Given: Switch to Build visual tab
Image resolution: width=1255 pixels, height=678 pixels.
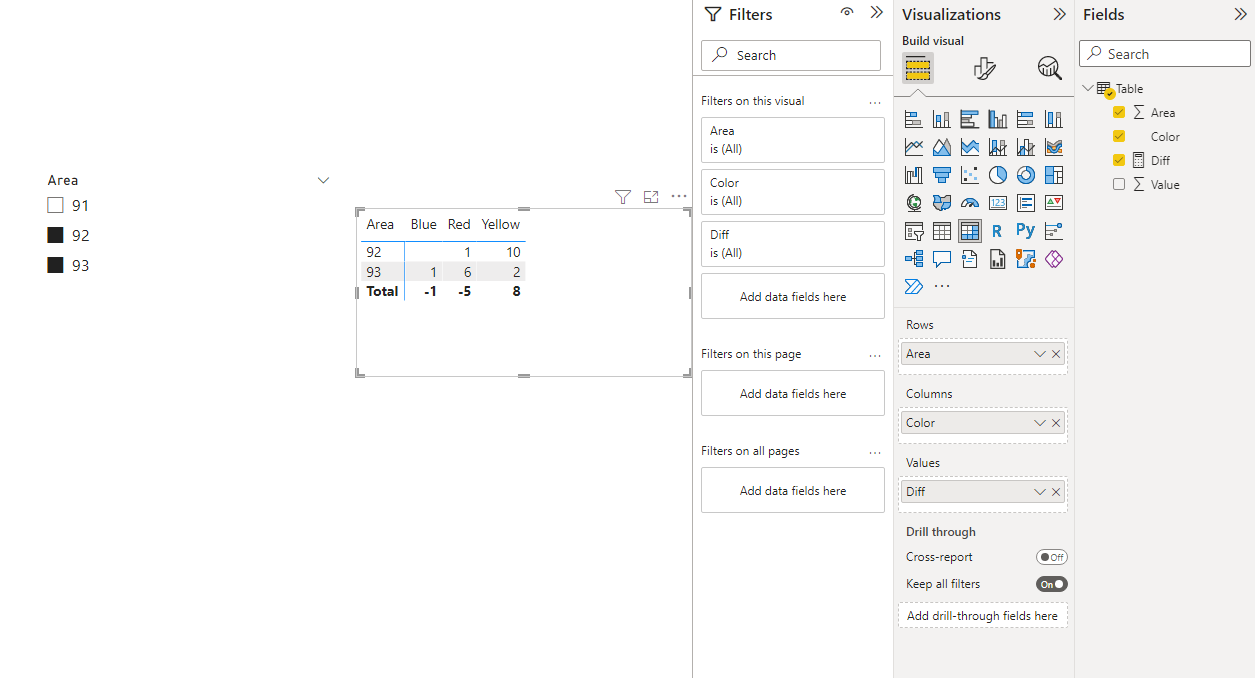Looking at the screenshot, I should point(918,68).
